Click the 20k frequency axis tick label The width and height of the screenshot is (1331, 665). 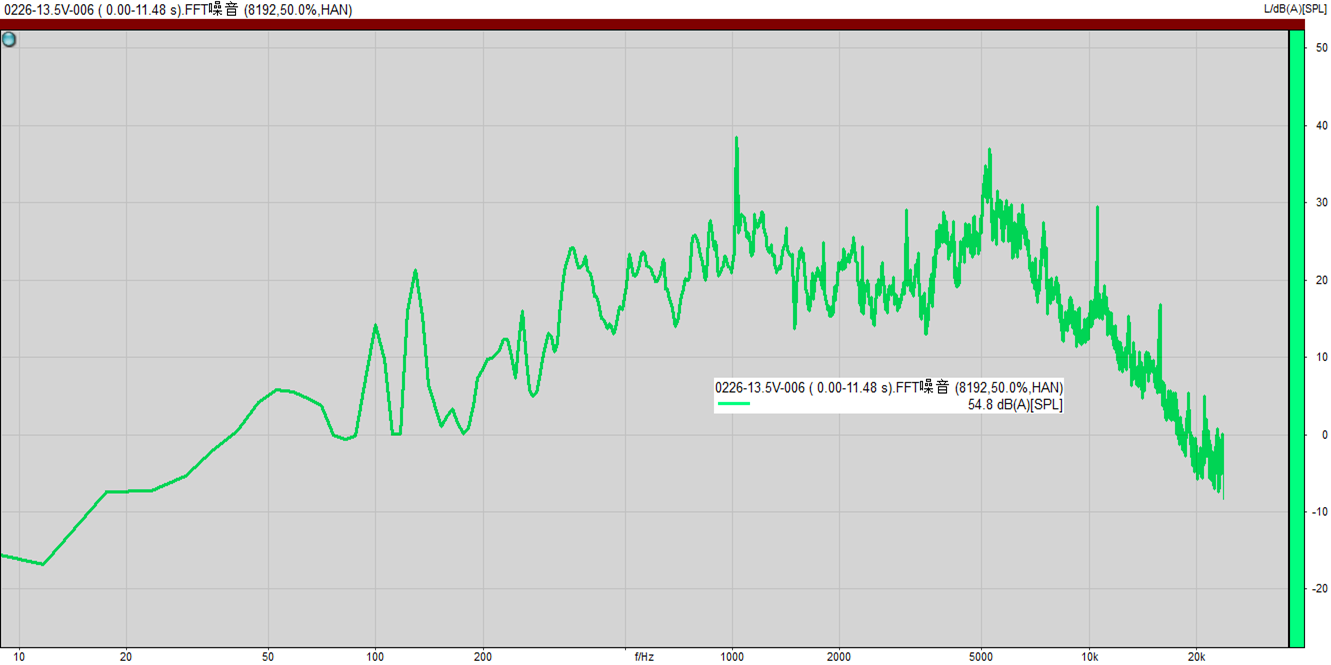tap(1197, 657)
